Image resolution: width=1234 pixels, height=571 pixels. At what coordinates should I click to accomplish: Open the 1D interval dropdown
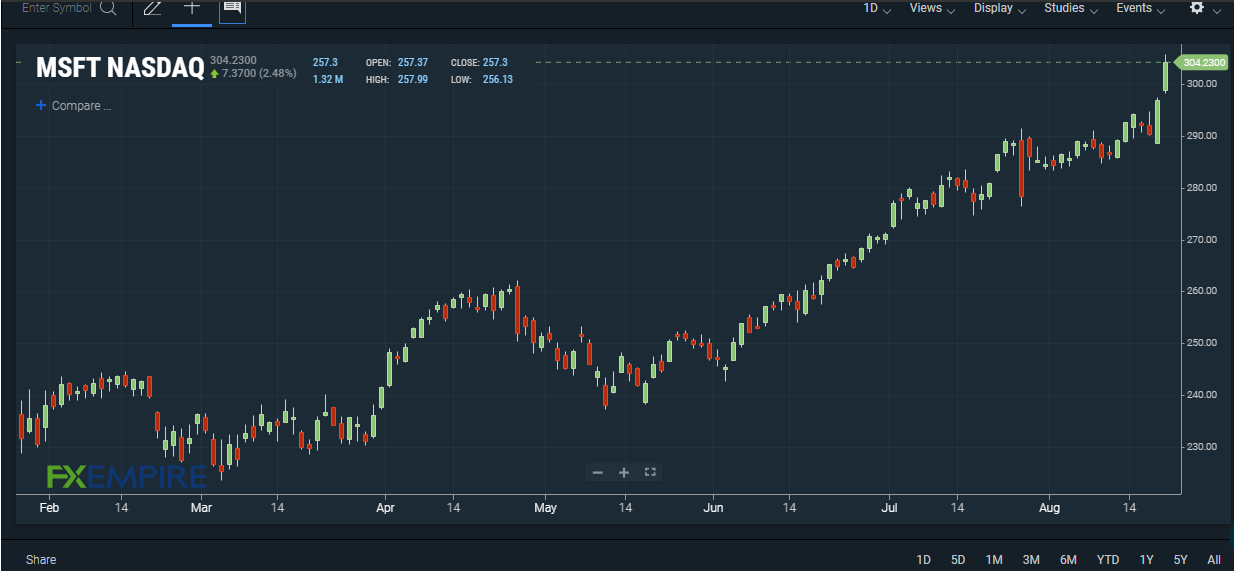[x=877, y=8]
